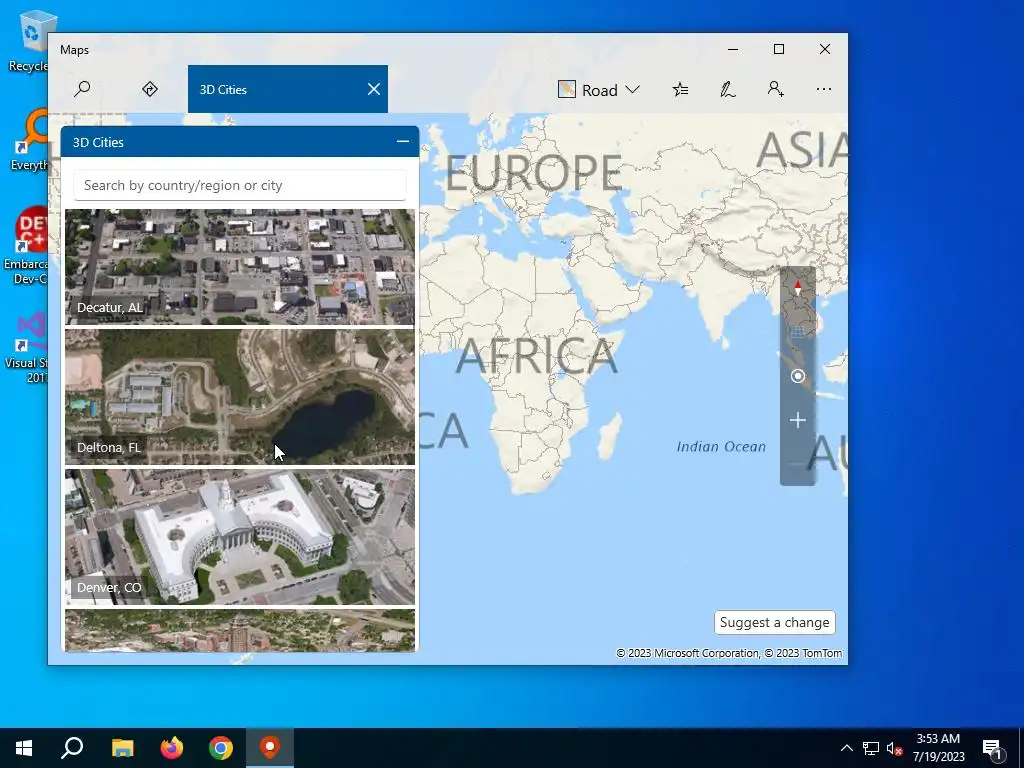
Task: Minimize the 3D Cities panel
Action: tap(403, 142)
